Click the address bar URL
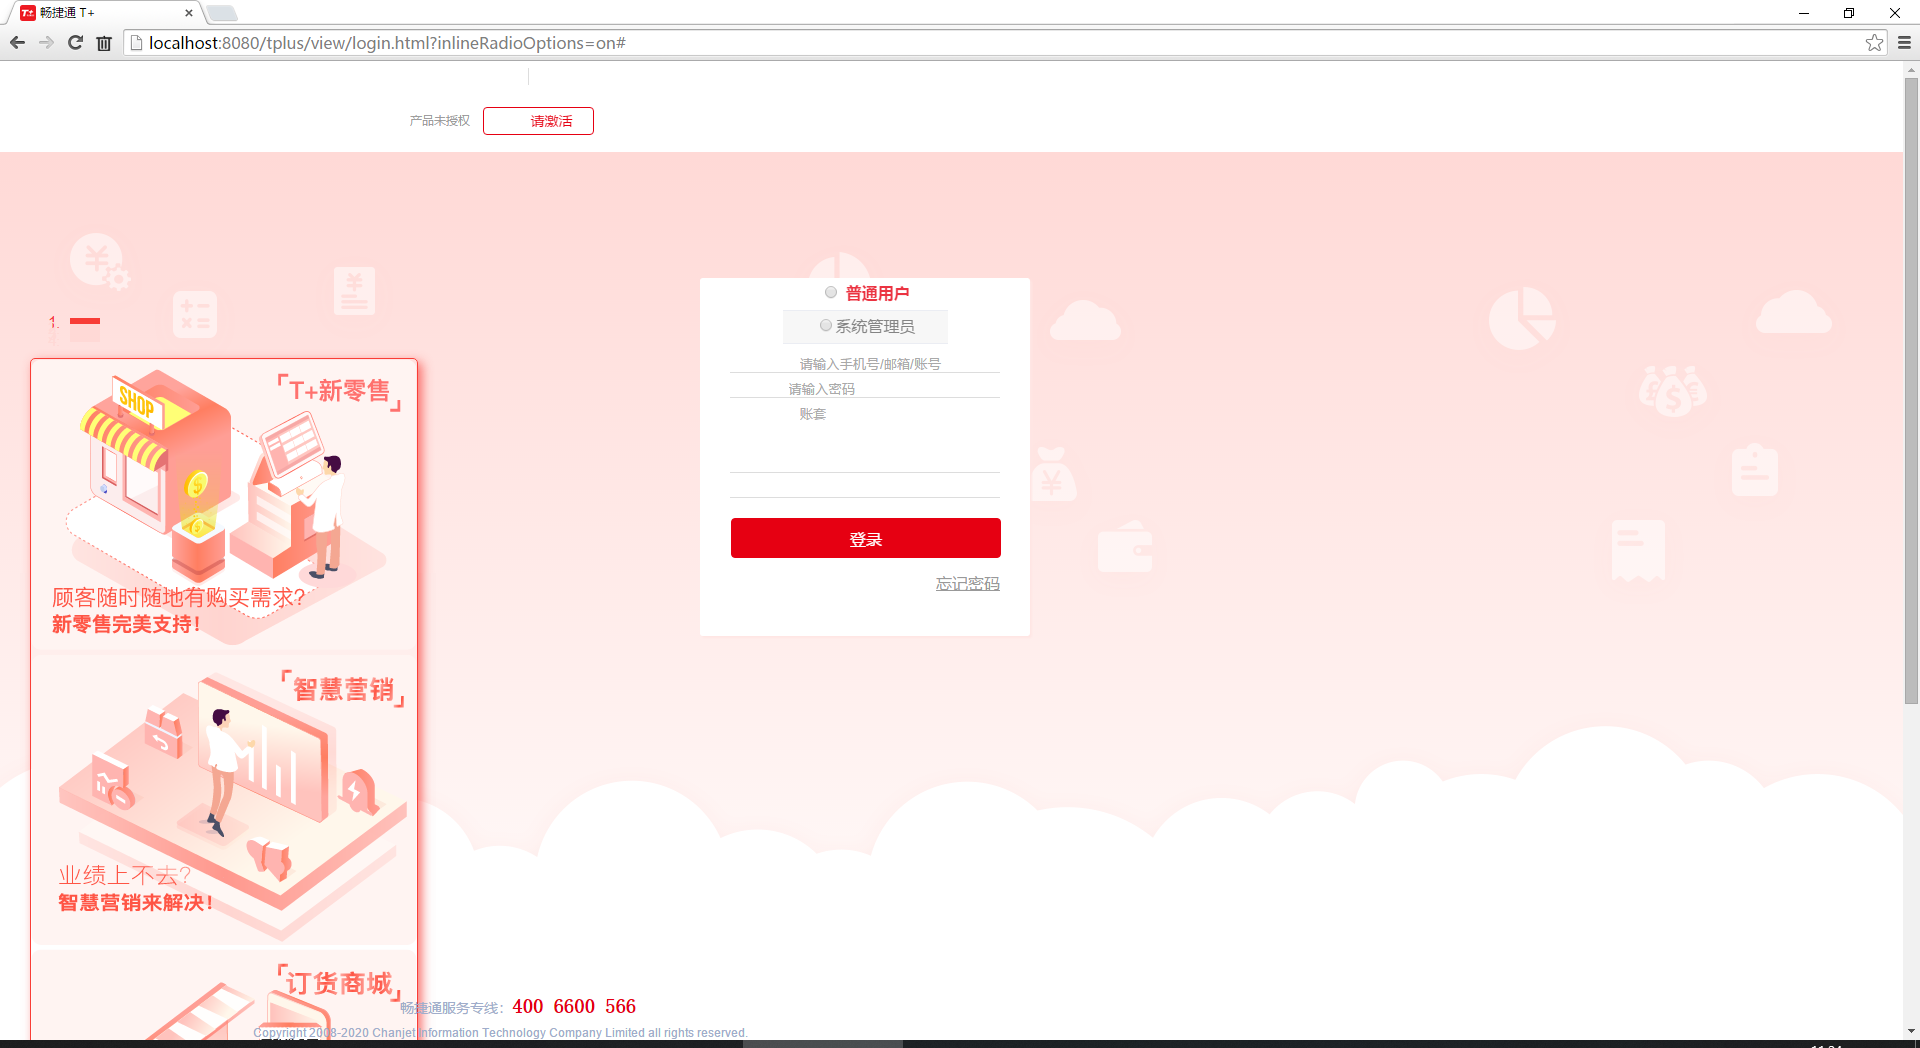 (x=387, y=43)
